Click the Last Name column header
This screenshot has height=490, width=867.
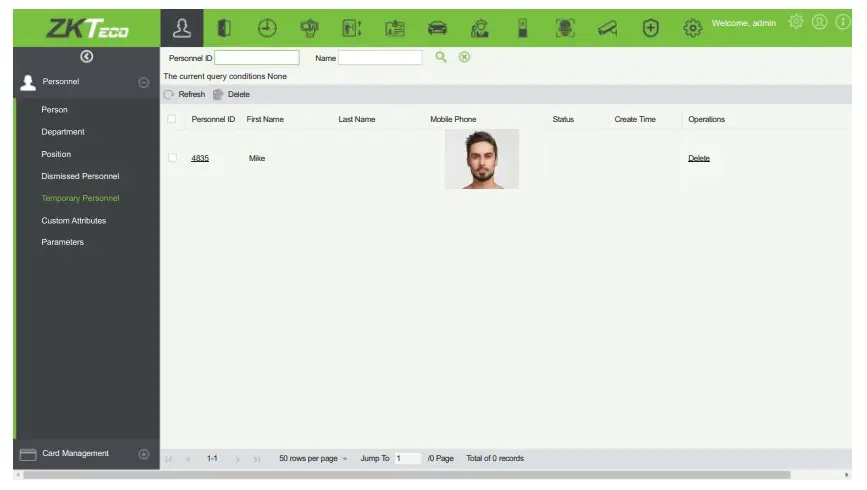[x=357, y=119]
